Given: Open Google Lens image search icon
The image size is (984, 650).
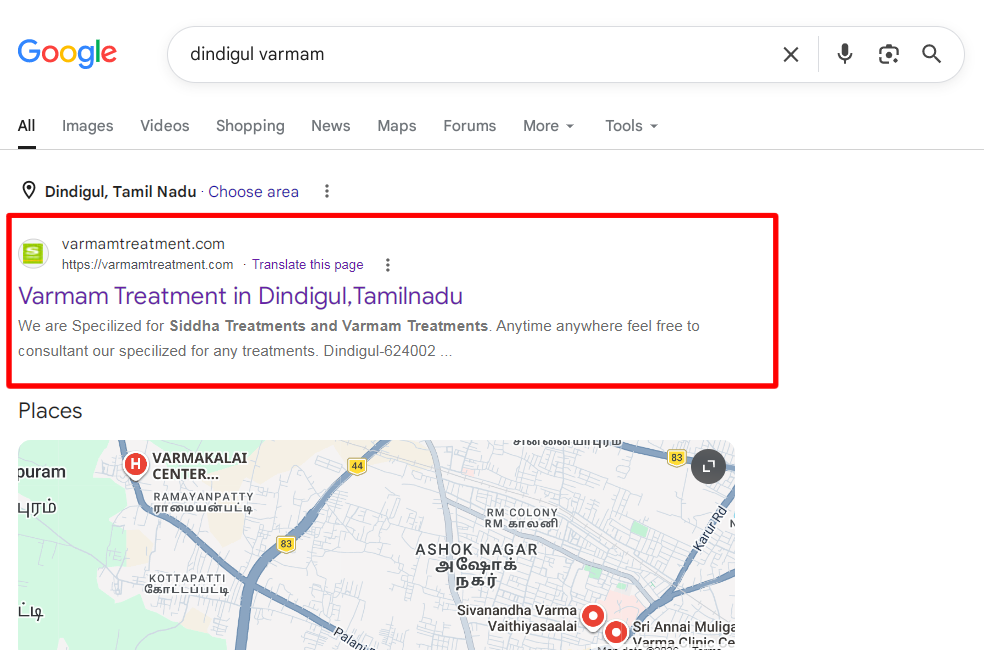Looking at the screenshot, I should (x=889, y=55).
